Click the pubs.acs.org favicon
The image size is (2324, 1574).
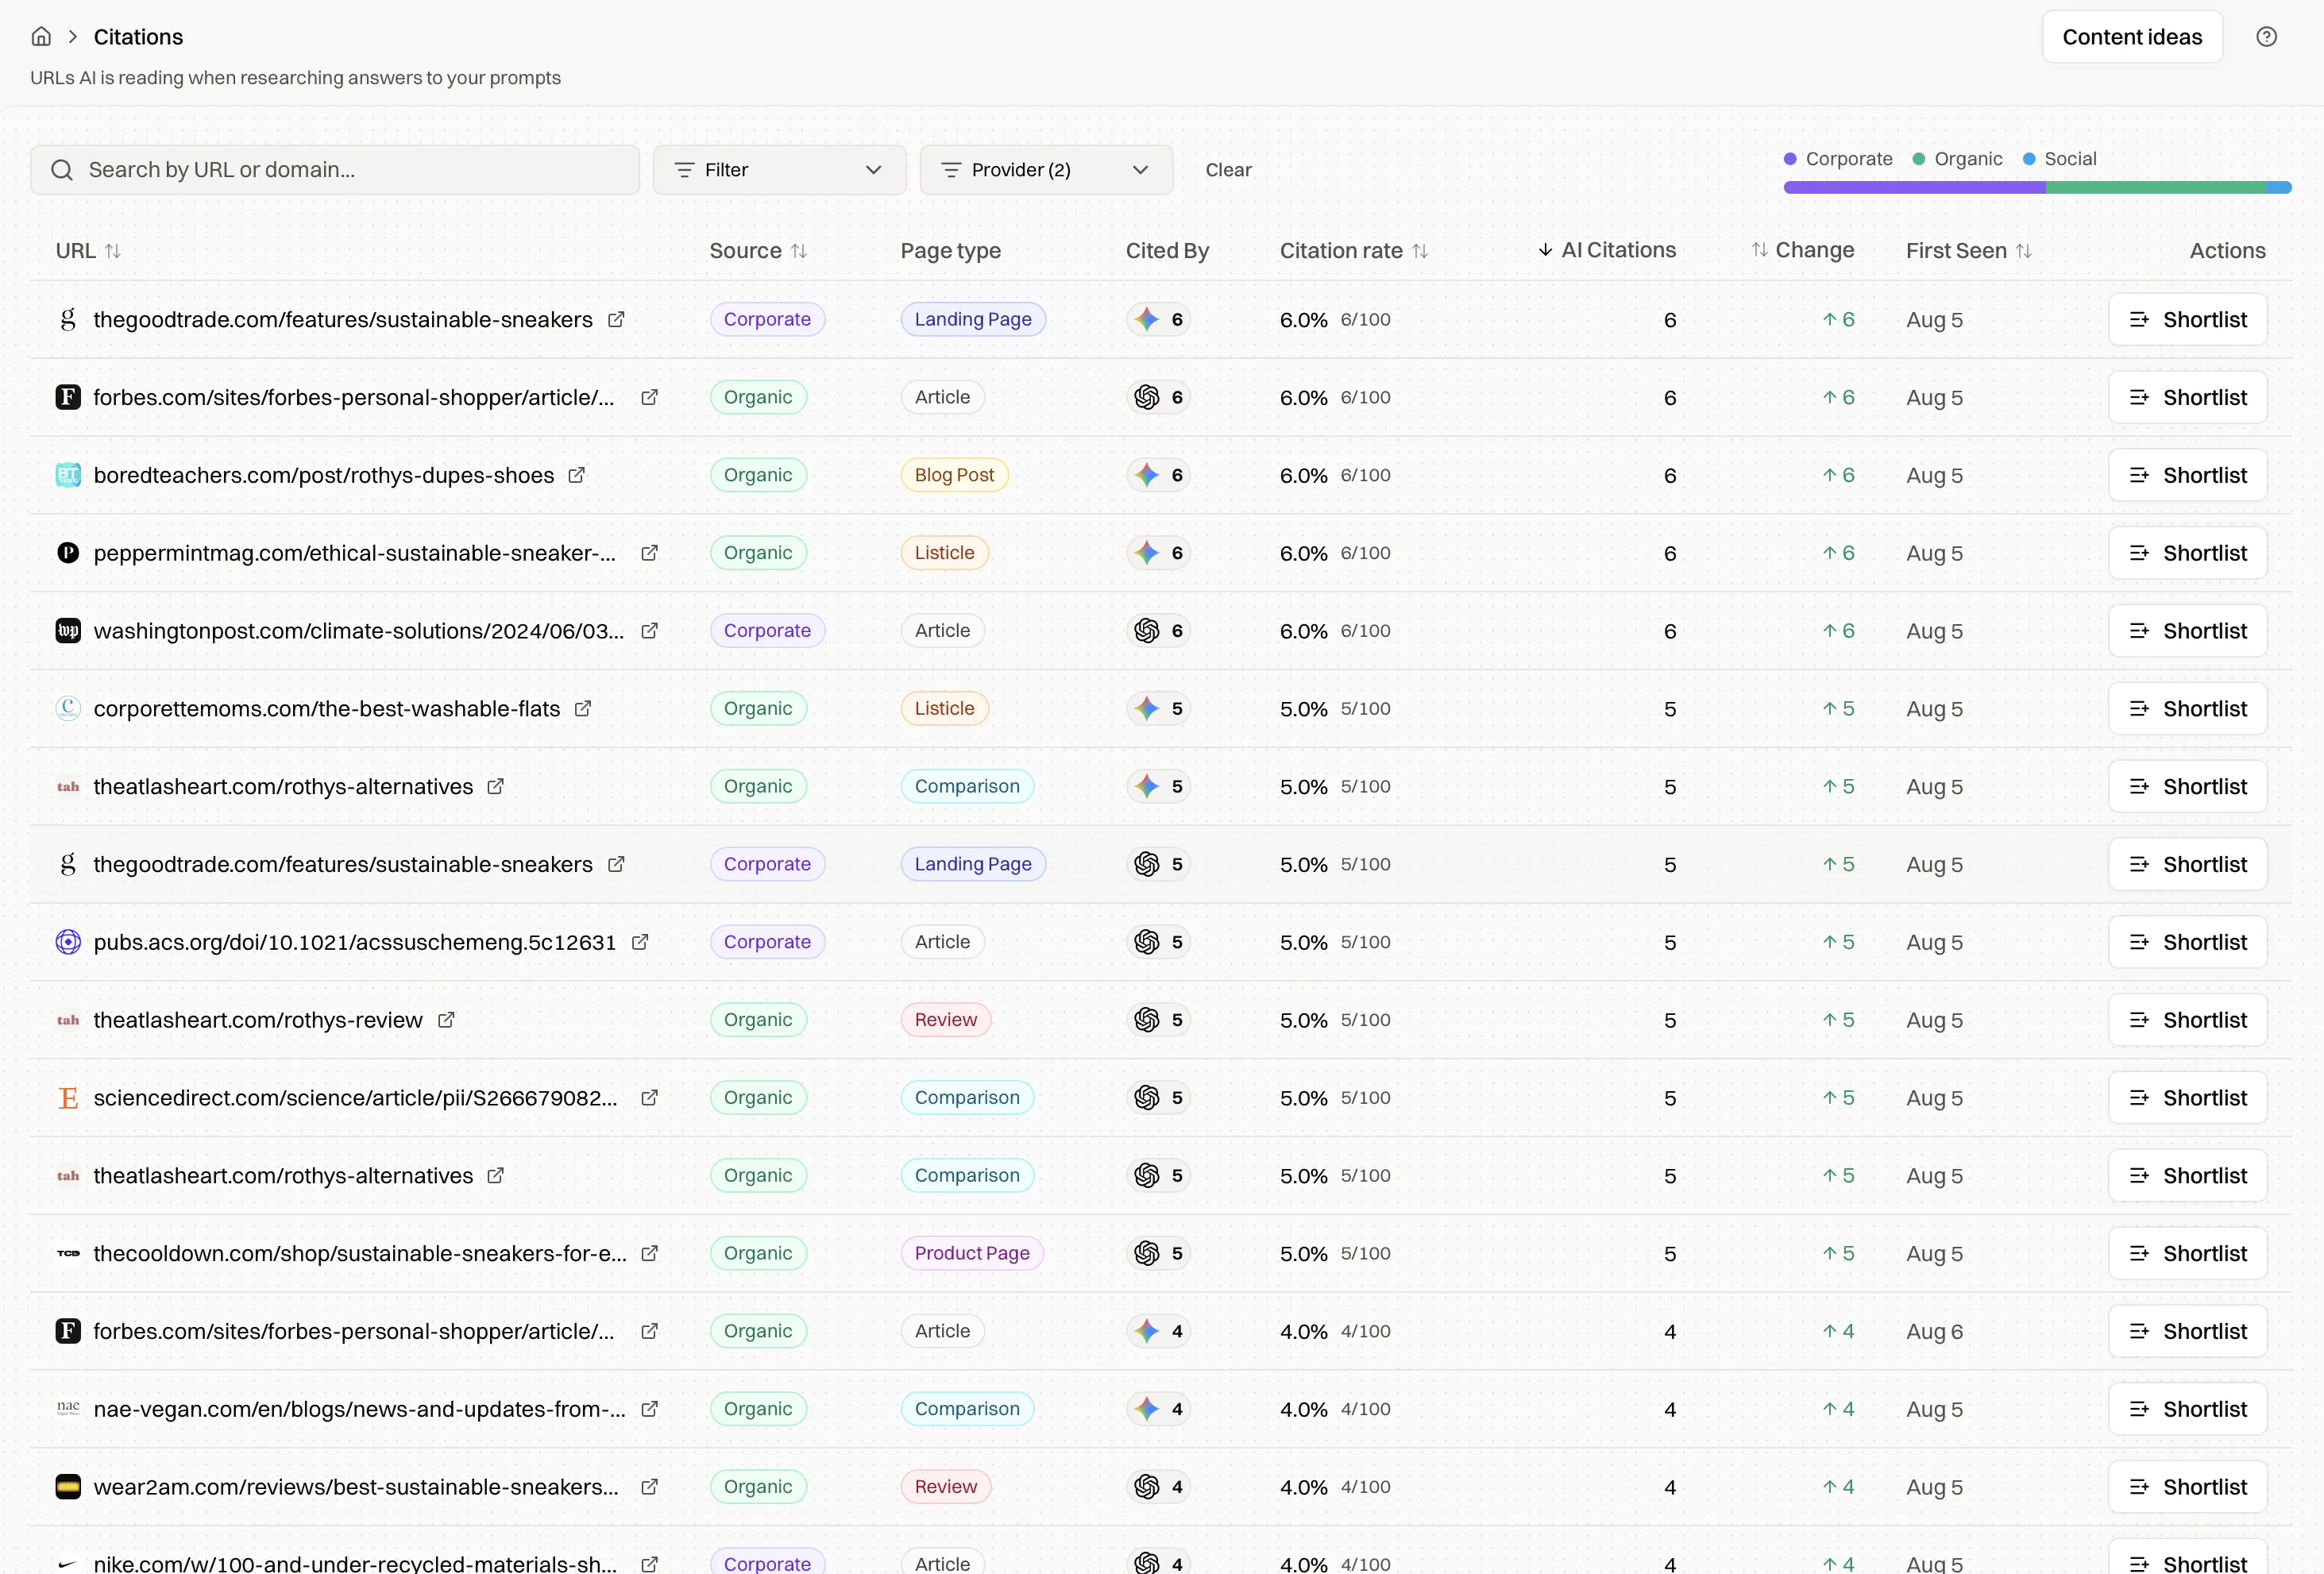pos(68,942)
